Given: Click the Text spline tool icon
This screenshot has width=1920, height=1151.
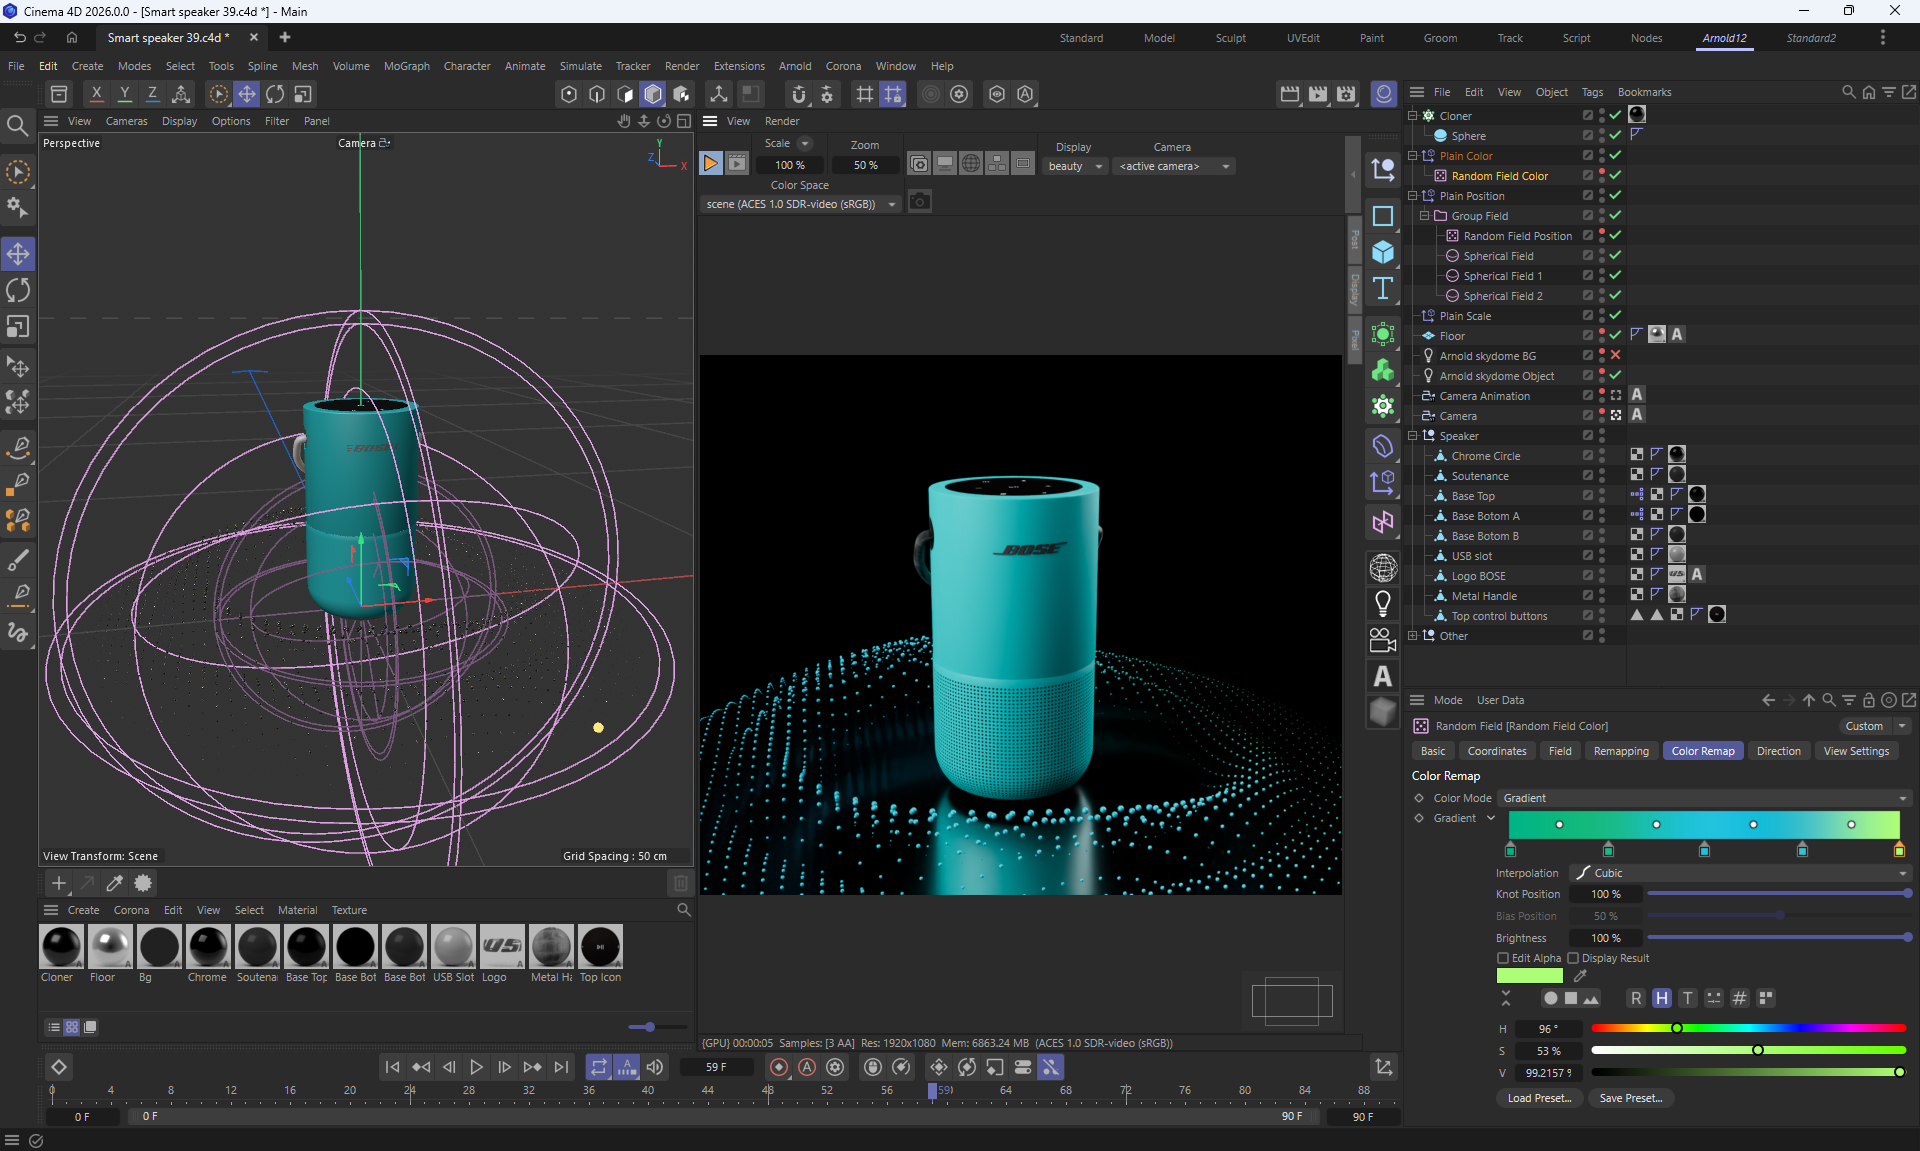Looking at the screenshot, I should click(x=1383, y=289).
